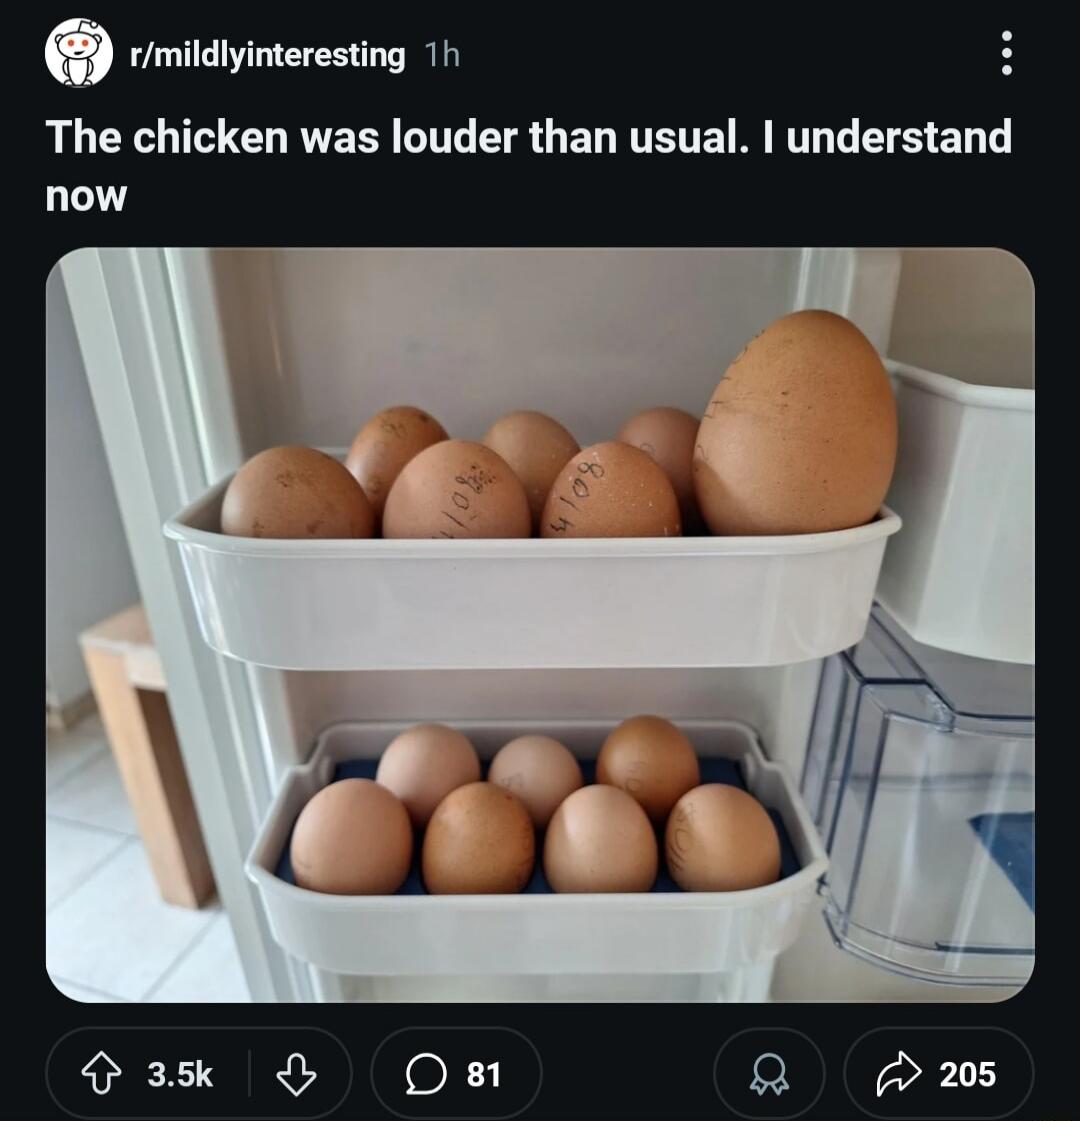The height and width of the screenshot is (1121, 1080).
Task: Tap the egg labeled 4/08 on top shelf
Action: click(610, 490)
